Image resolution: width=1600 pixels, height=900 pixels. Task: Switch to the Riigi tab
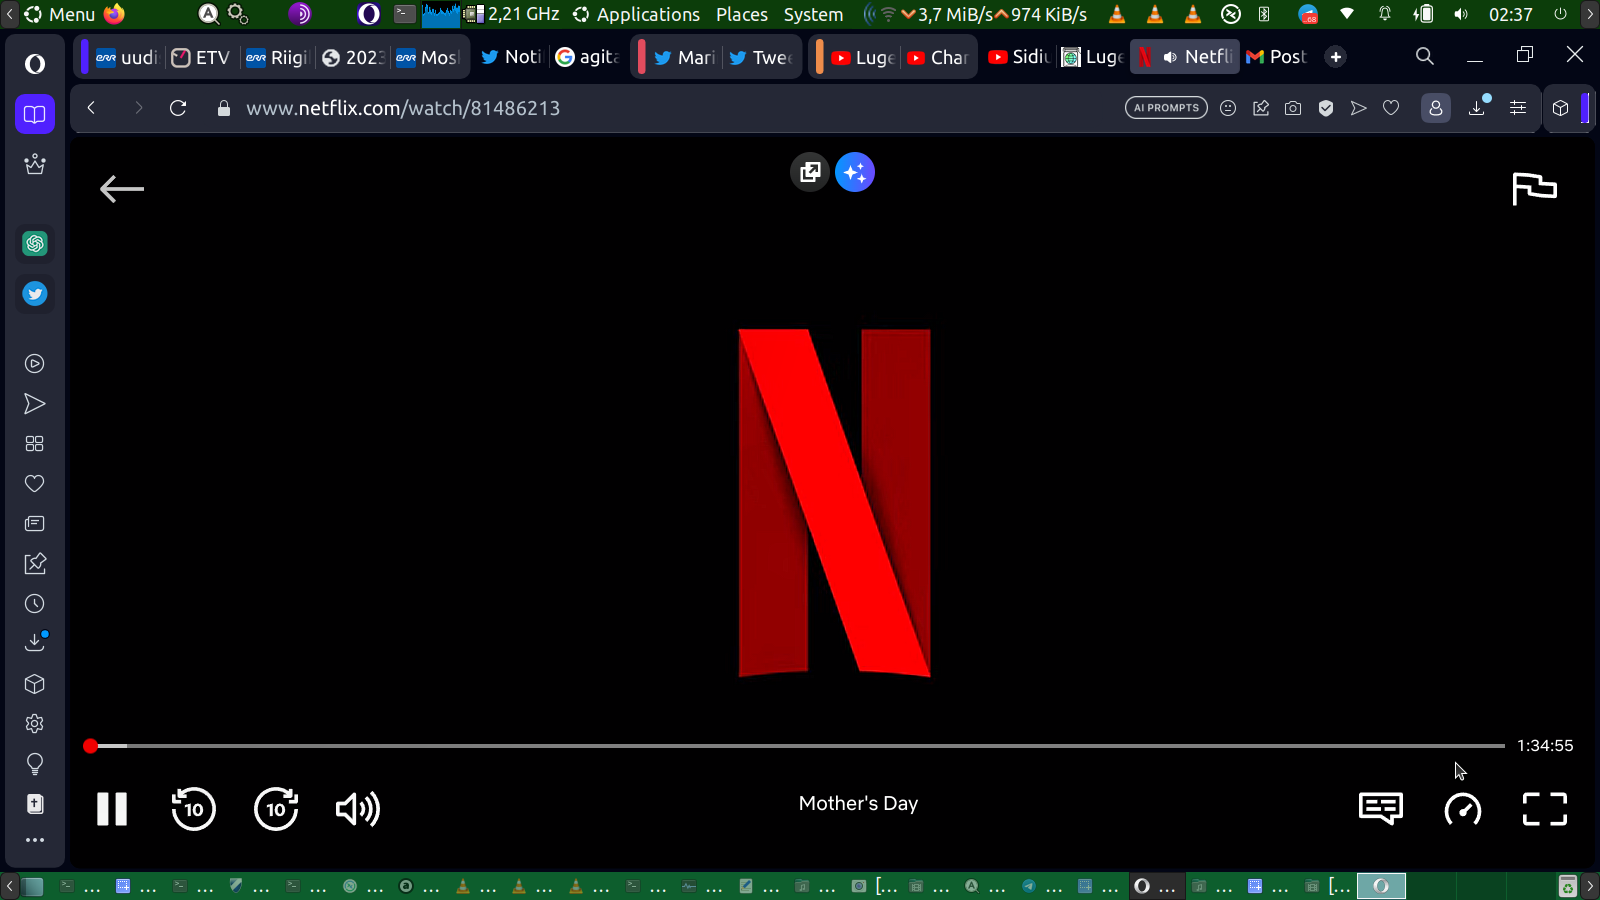click(x=278, y=57)
